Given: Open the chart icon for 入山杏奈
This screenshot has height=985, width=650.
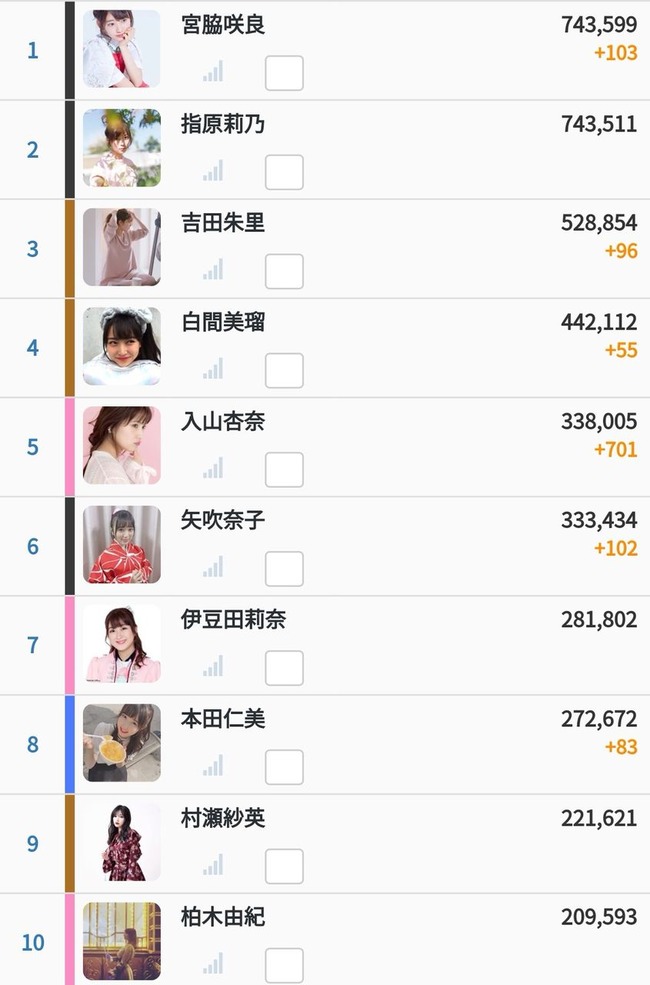Looking at the screenshot, I should click(x=213, y=469).
